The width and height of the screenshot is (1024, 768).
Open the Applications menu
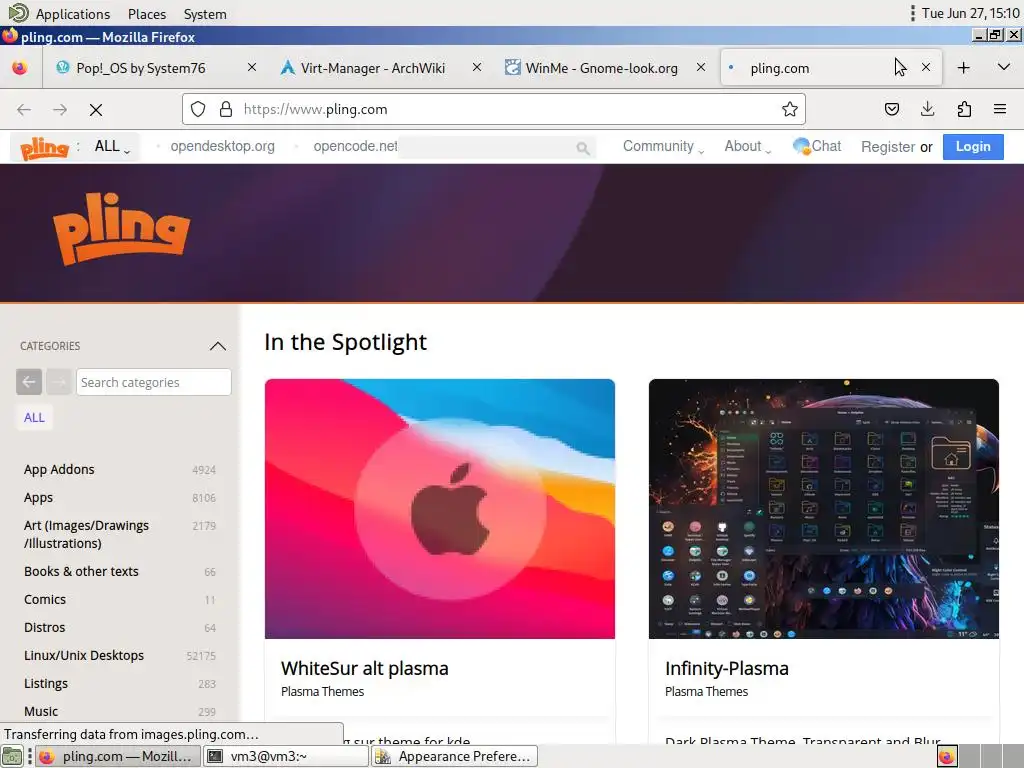(72, 14)
